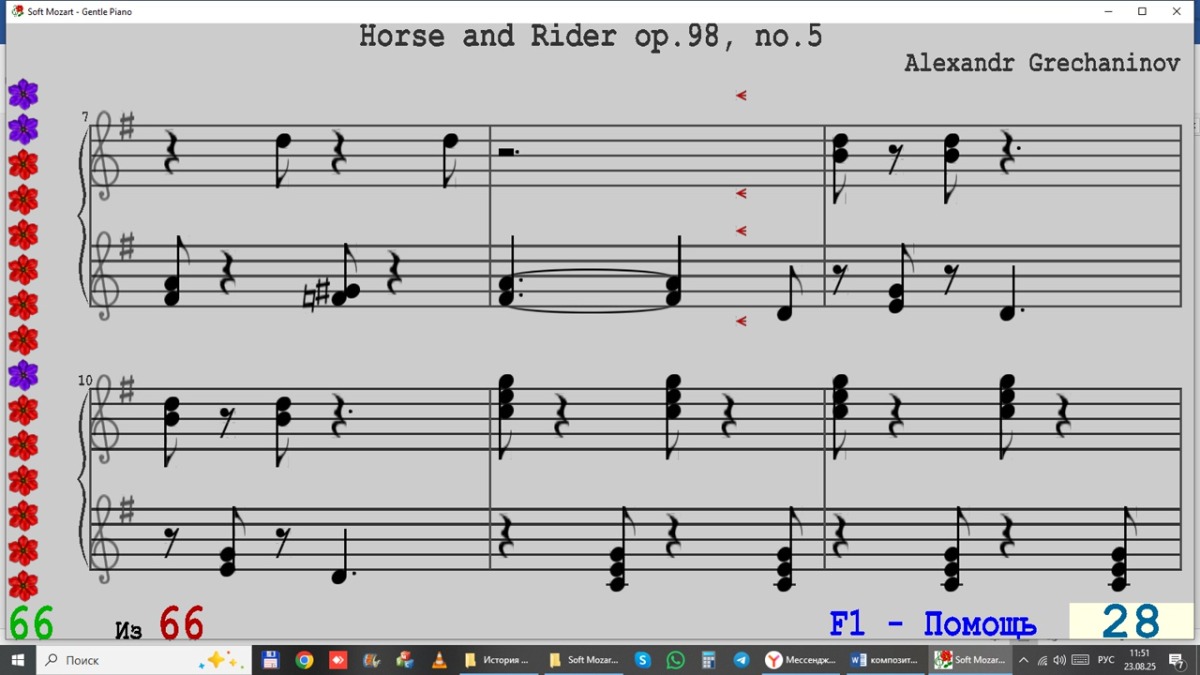Open the red remote desktop taskbar app
The width and height of the screenshot is (1200, 675).
pyautogui.click(x=338, y=660)
